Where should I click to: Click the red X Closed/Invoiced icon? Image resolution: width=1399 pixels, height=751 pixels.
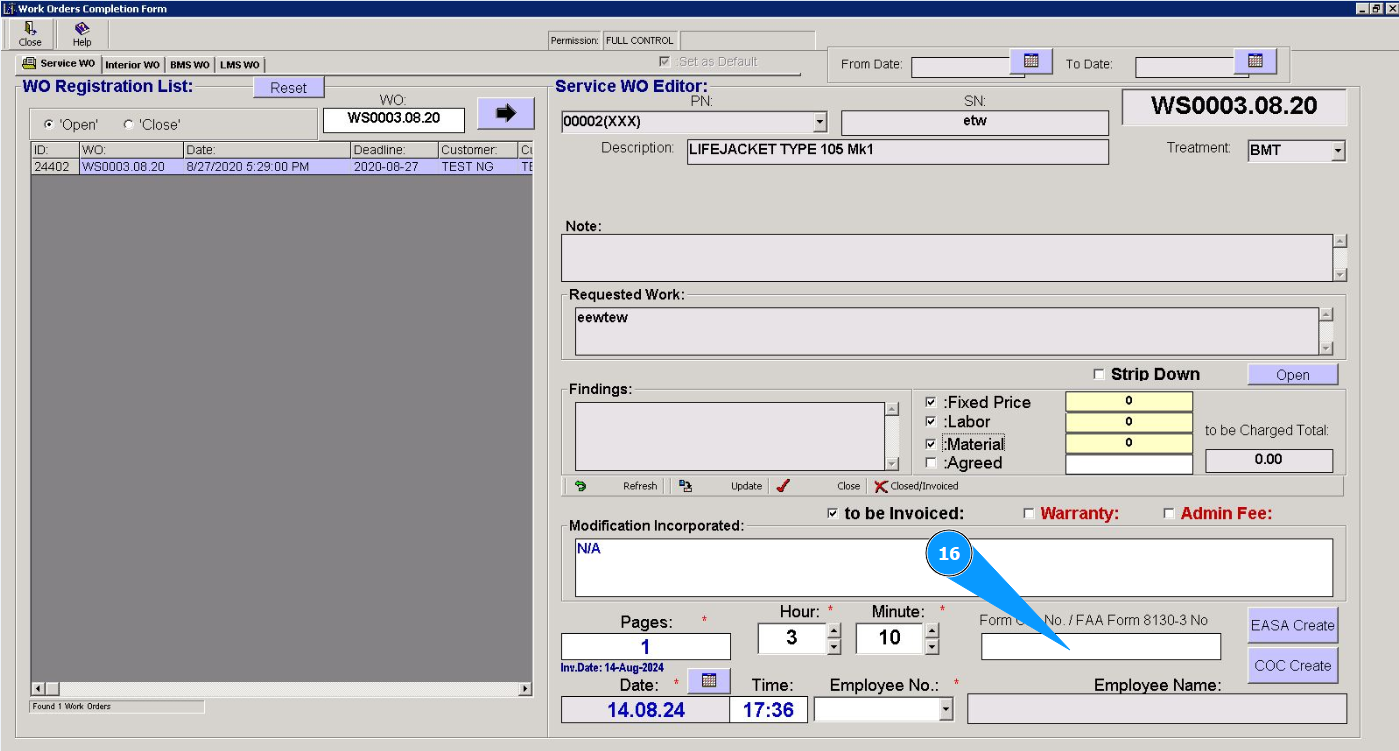pyautogui.click(x=880, y=486)
